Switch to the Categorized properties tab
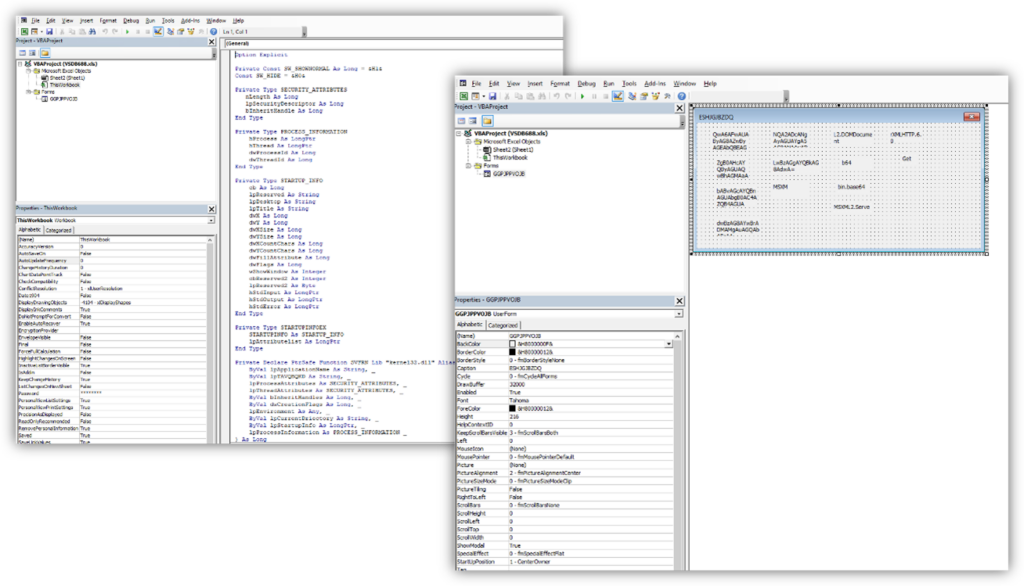This screenshot has width=1024, height=586. coord(503,325)
